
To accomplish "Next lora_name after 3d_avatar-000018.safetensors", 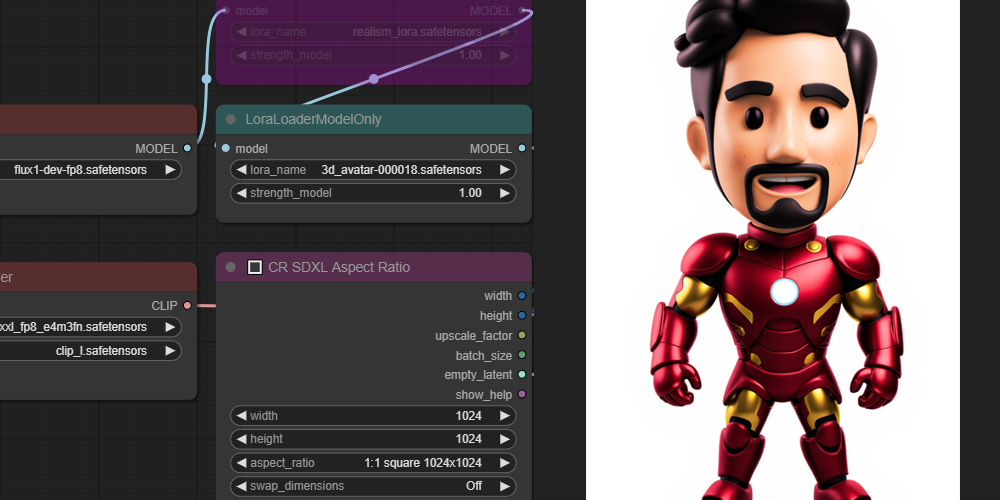I will 504,170.
